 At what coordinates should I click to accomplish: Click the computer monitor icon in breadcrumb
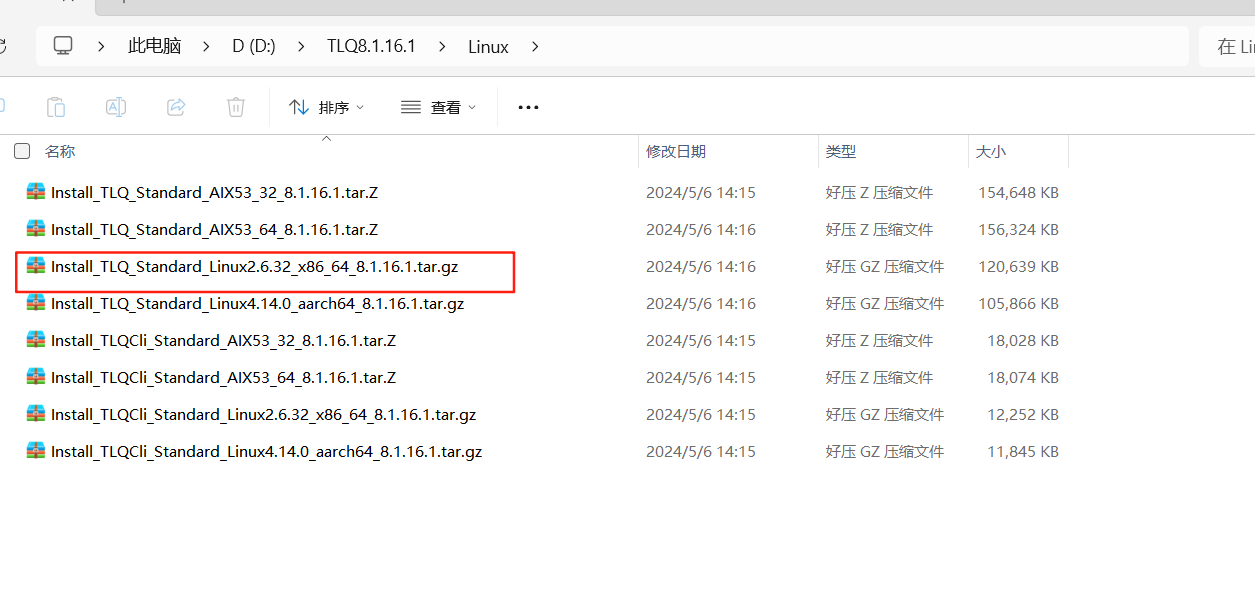click(x=63, y=46)
